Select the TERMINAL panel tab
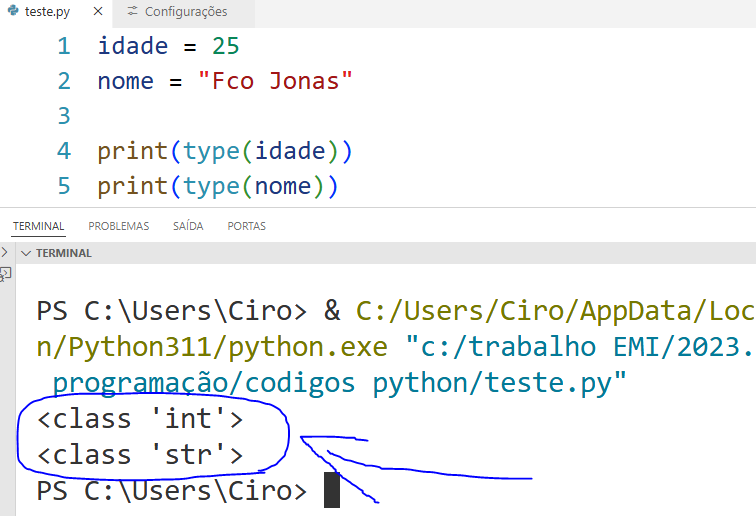The image size is (756, 516). coord(38,226)
